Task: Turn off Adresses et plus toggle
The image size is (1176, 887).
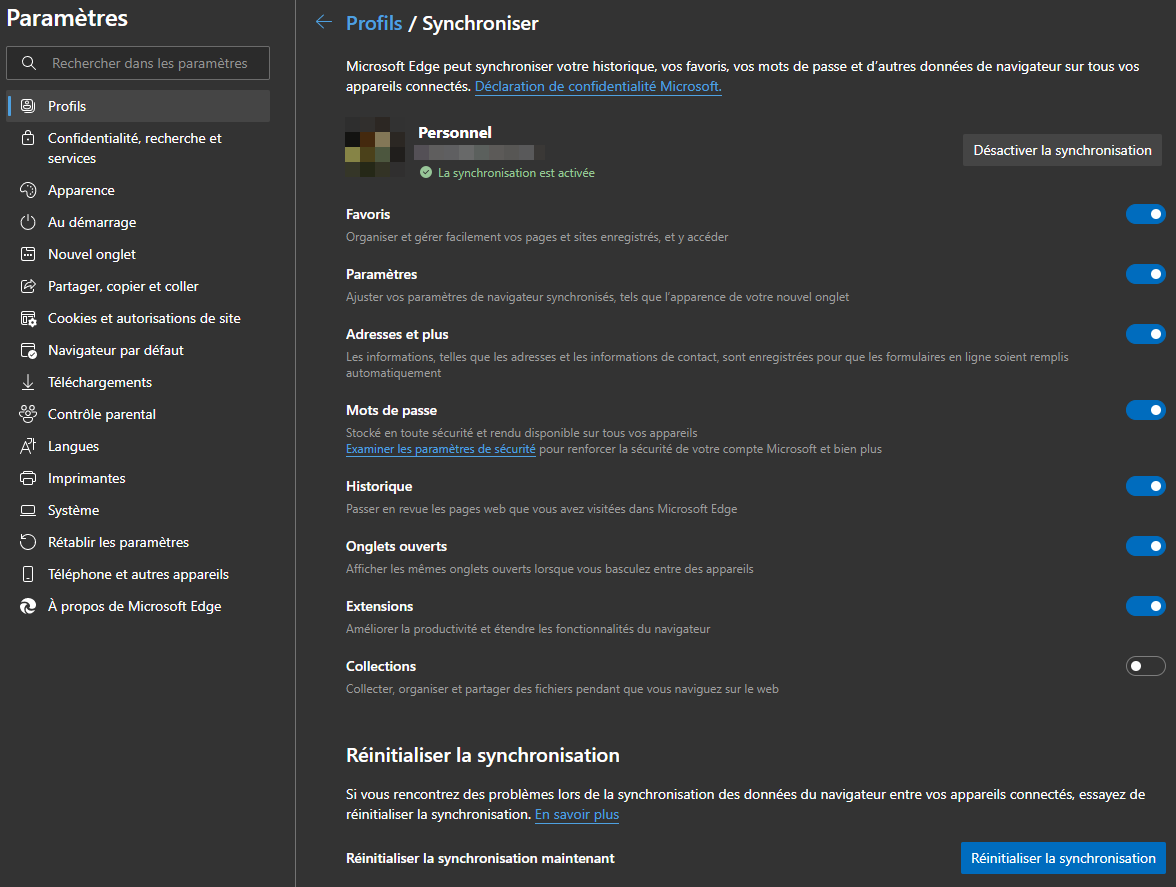Action: point(1145,334)
